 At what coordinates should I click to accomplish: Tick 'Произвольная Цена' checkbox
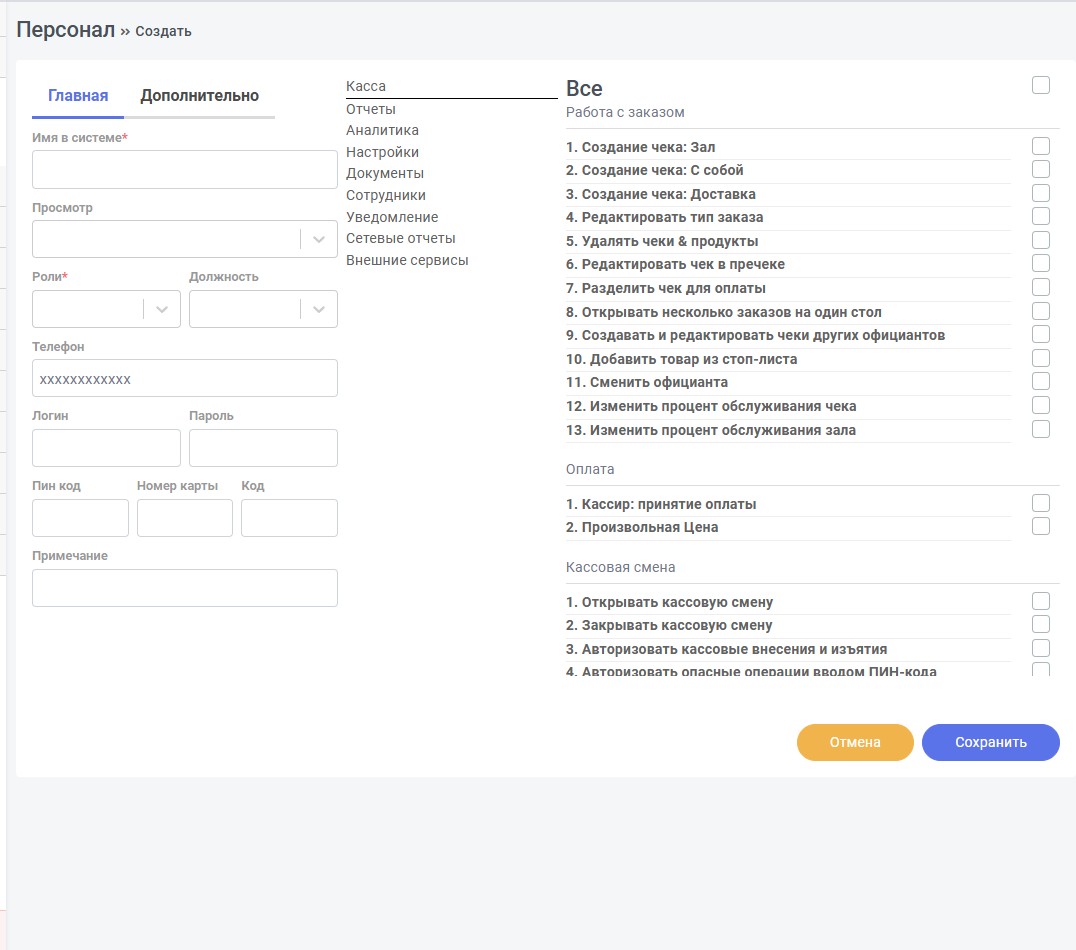(1040, 526)
